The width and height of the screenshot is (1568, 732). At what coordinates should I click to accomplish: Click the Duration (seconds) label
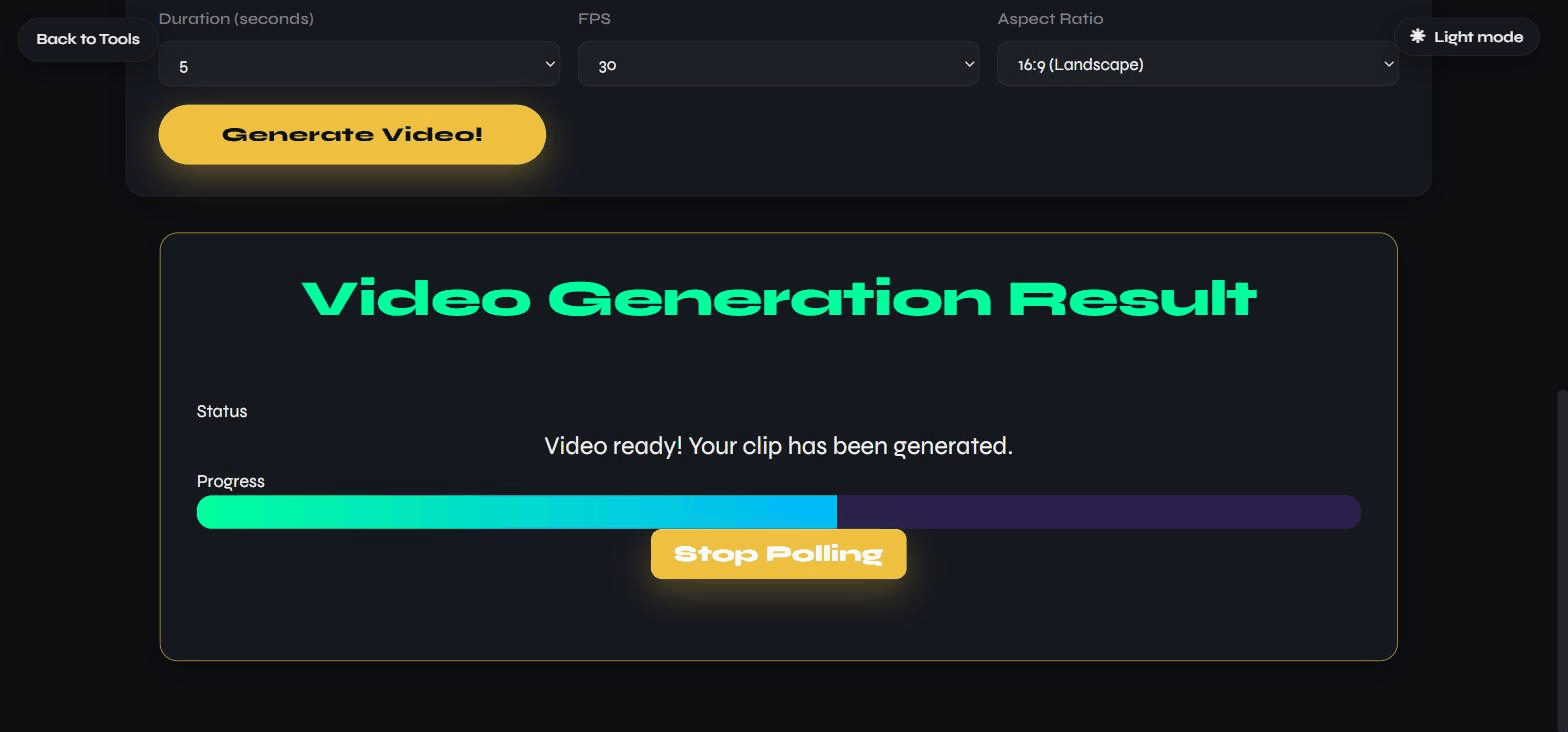tap(236, 19)
